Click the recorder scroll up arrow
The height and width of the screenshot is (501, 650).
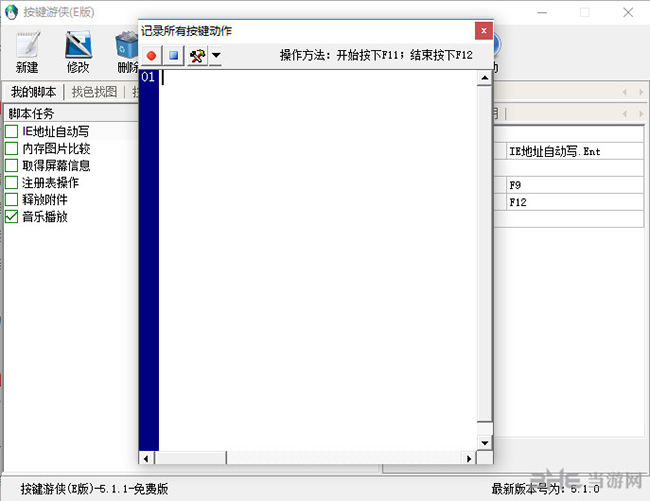click(485, 78)
